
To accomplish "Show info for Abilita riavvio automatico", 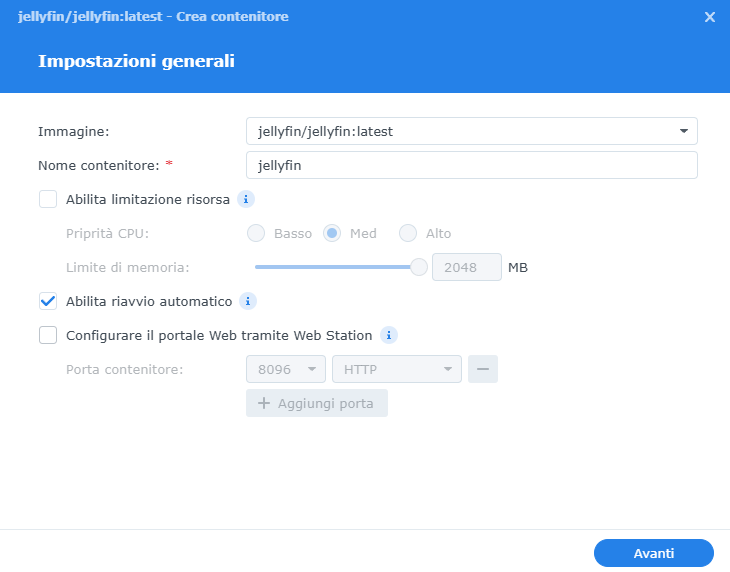I will point(248,301).
